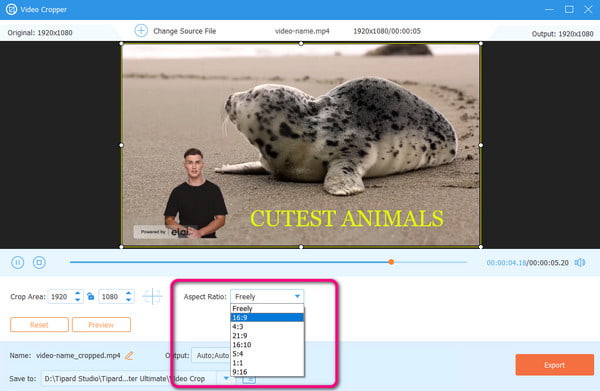This screenshot has width=600, height=391.
Task: Click the Reset button
Action: (x=39, y=324)
